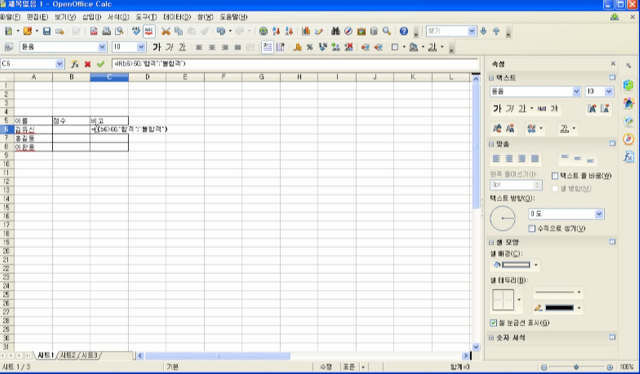This screenshot has height=374, width=640.
Task: Open Functions fx deck in sidebar
Action: pos(629,157)
